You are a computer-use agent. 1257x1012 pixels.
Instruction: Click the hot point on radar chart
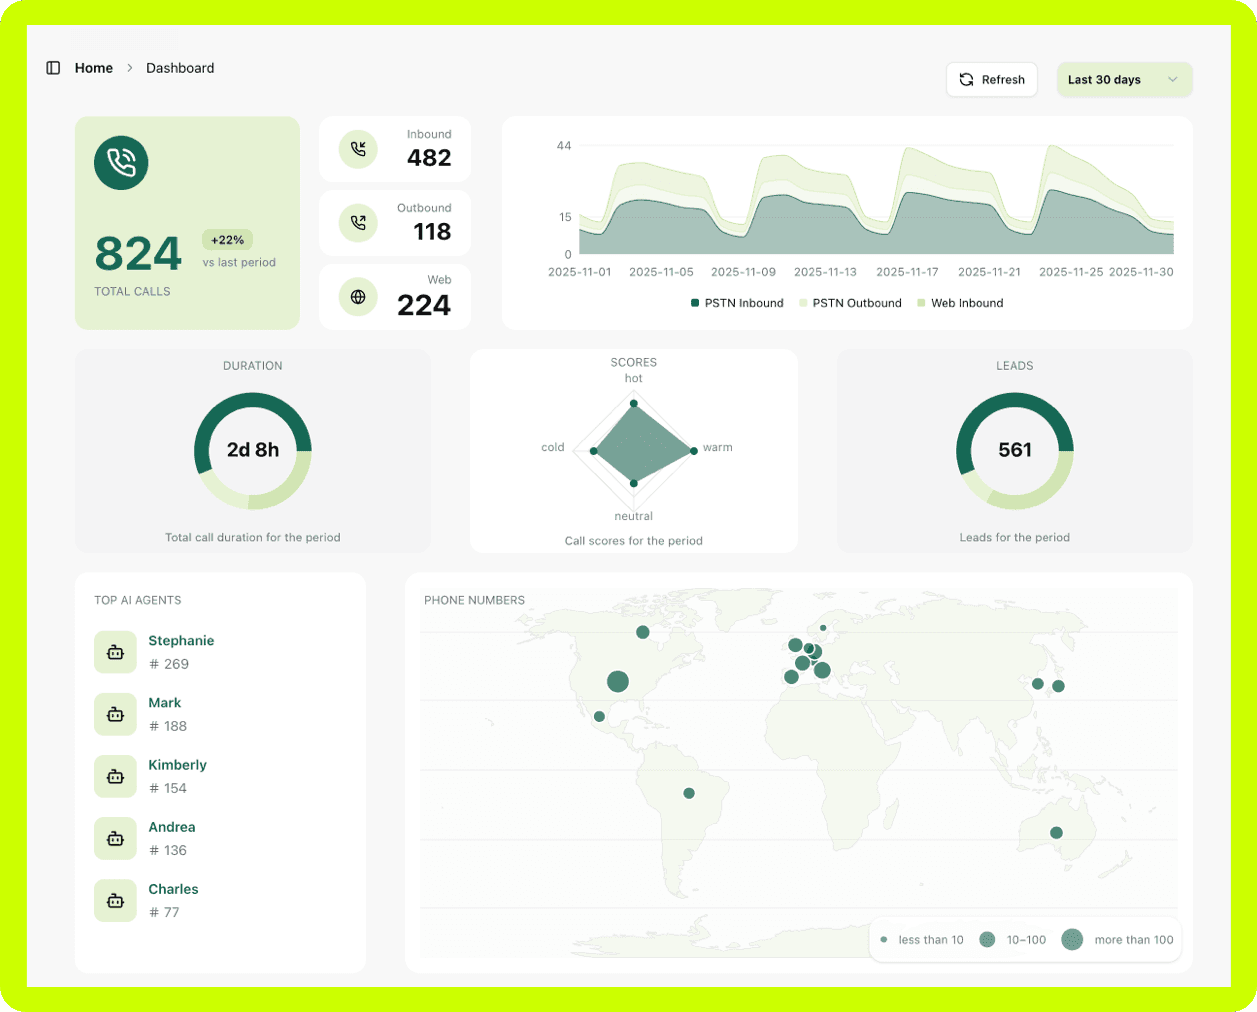(x=634, y=404)
